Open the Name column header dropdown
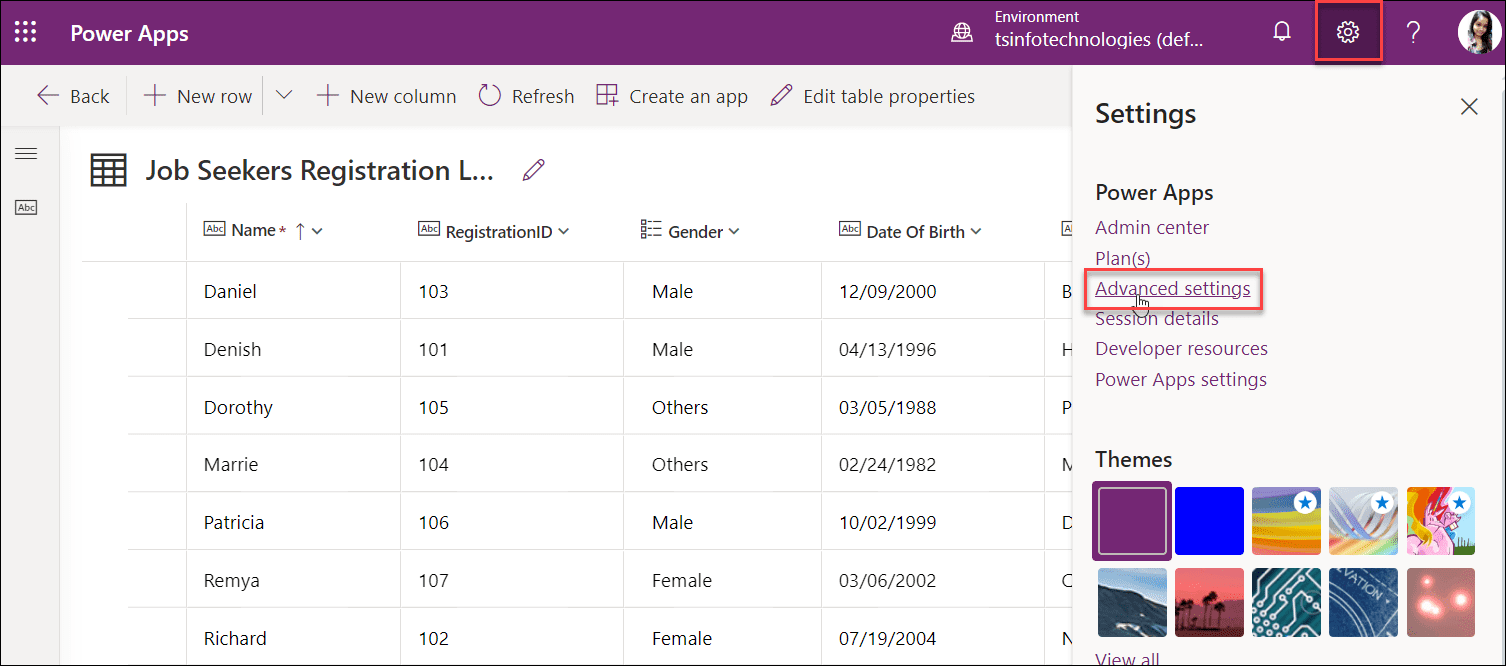1506x666 pixels. (x=318, y=229)
